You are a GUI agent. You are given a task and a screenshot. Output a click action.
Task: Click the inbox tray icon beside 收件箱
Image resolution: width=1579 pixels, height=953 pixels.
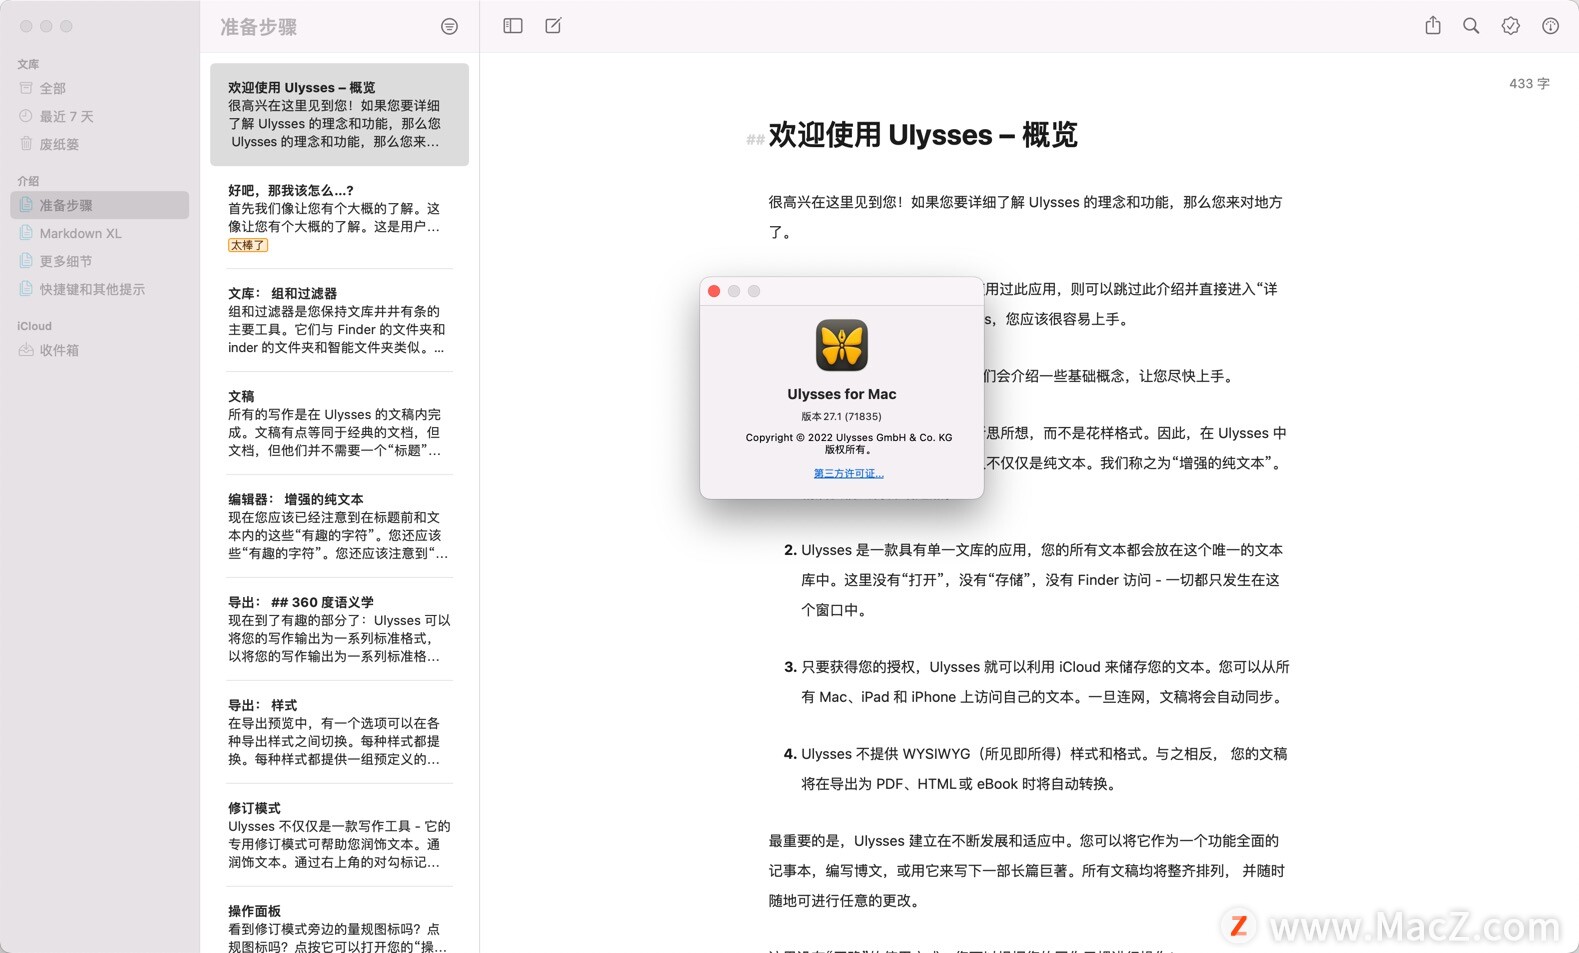pyautogui.click(x=26, y=350)
